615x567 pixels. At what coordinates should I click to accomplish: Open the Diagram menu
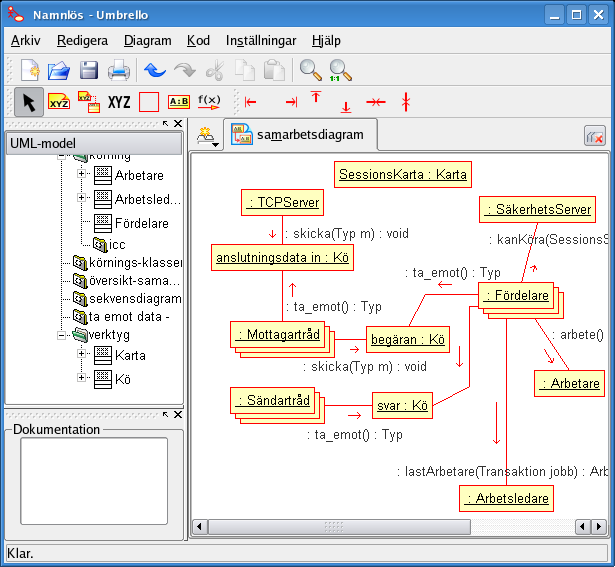[147, 40]
